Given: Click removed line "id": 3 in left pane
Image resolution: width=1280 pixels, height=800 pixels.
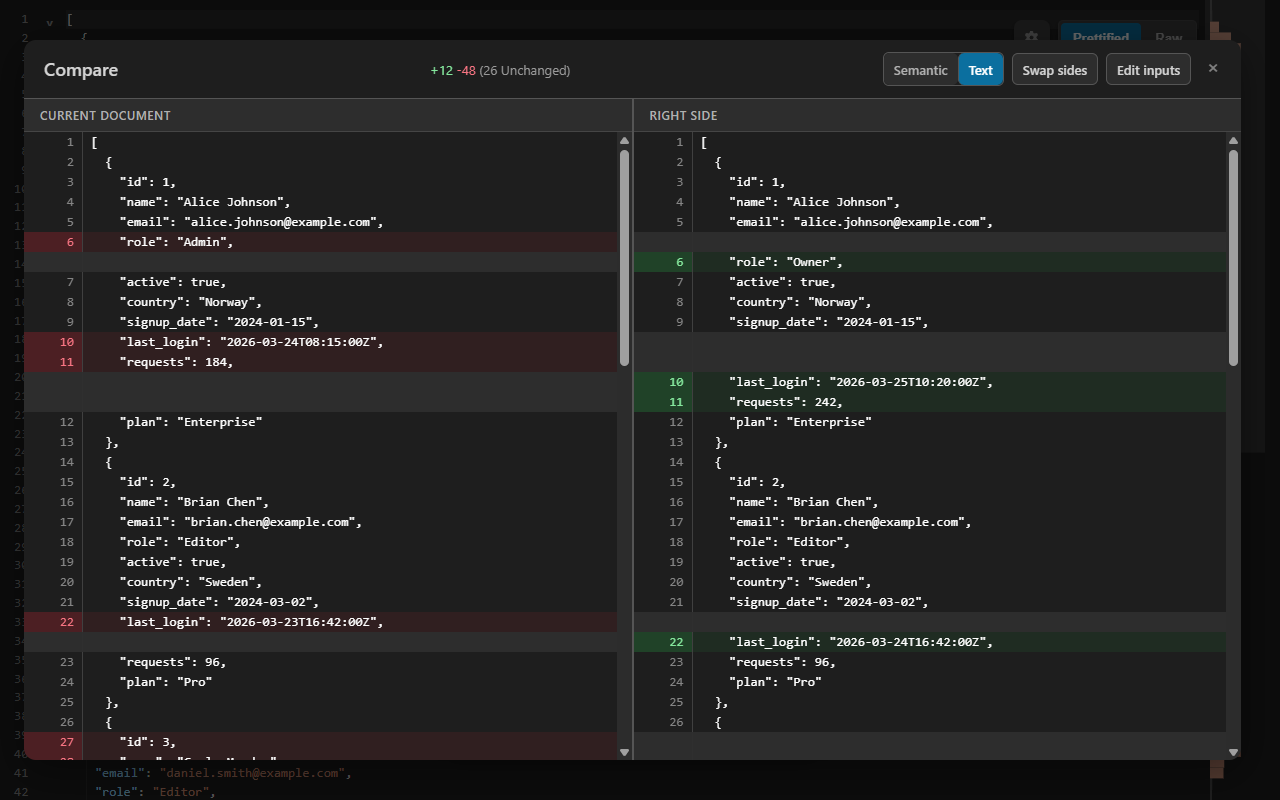Looking at the screenshot, I should (x=321, y=742).
